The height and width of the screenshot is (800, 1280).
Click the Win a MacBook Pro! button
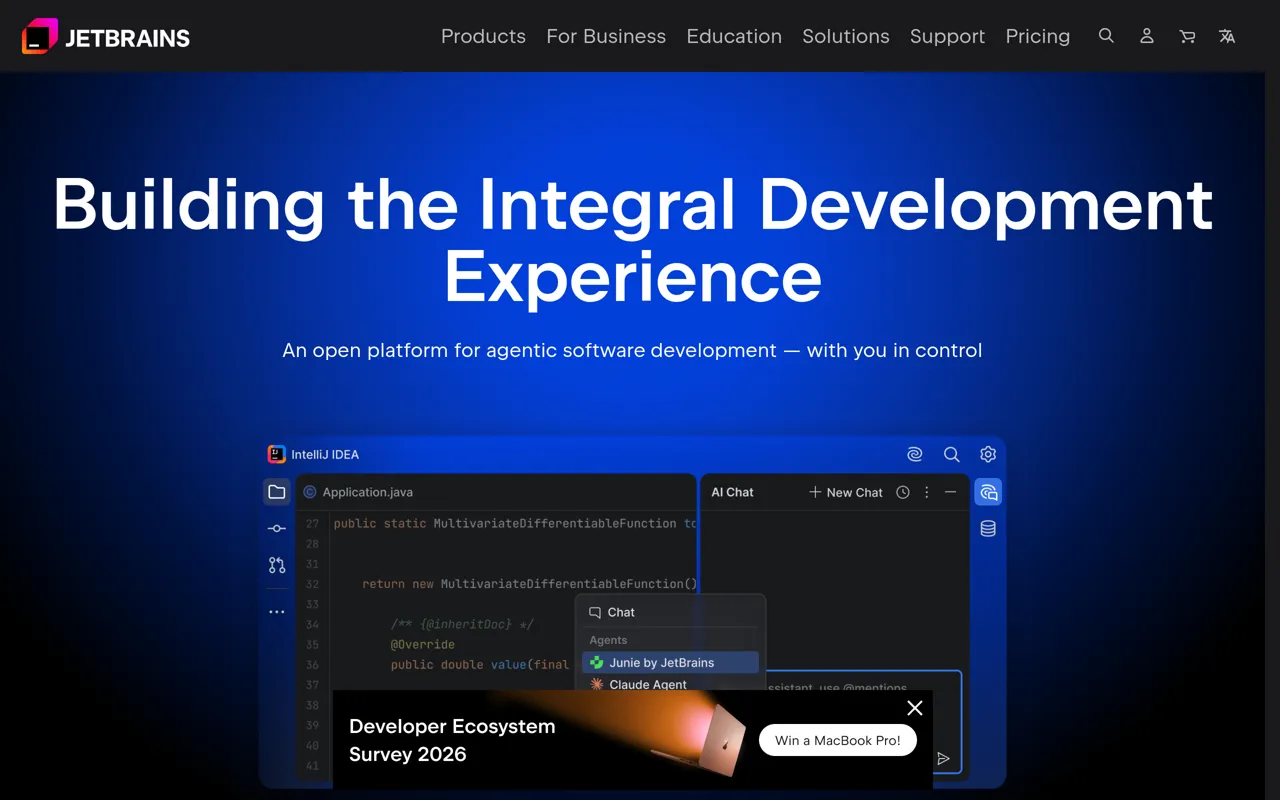(838, 740)
